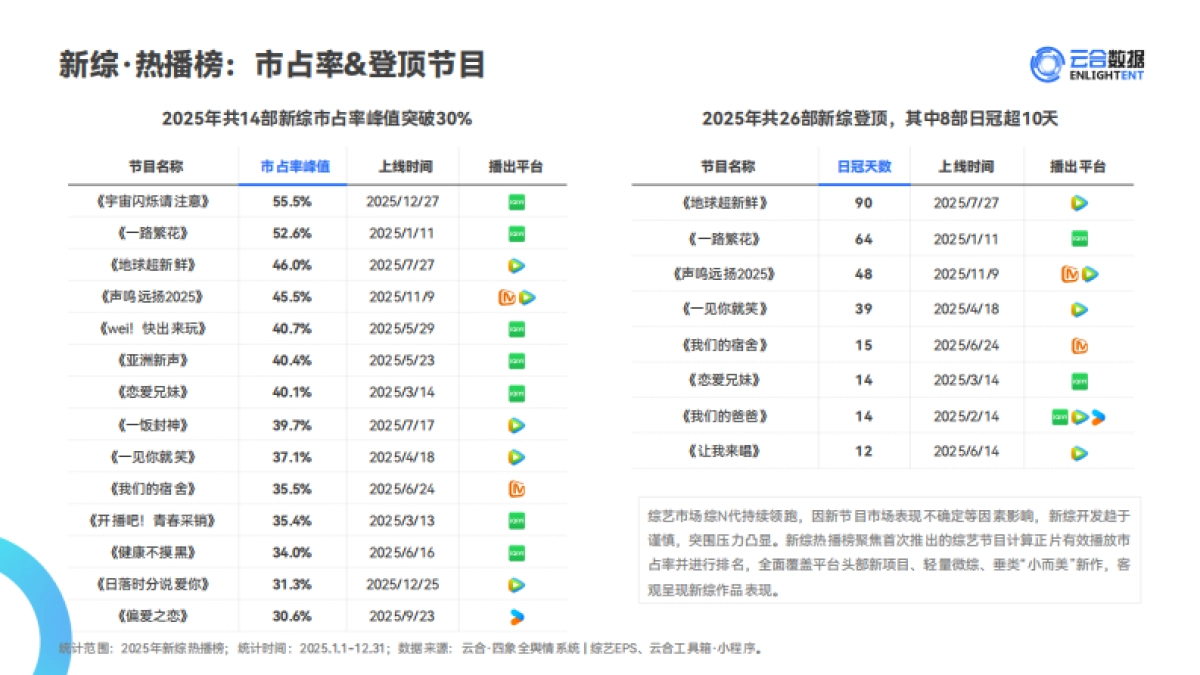This screenshot has height=675, width=1200.
Task: Select the 90 day-count value for 《地球超新鲜》
Action: (x=863, y=203)
